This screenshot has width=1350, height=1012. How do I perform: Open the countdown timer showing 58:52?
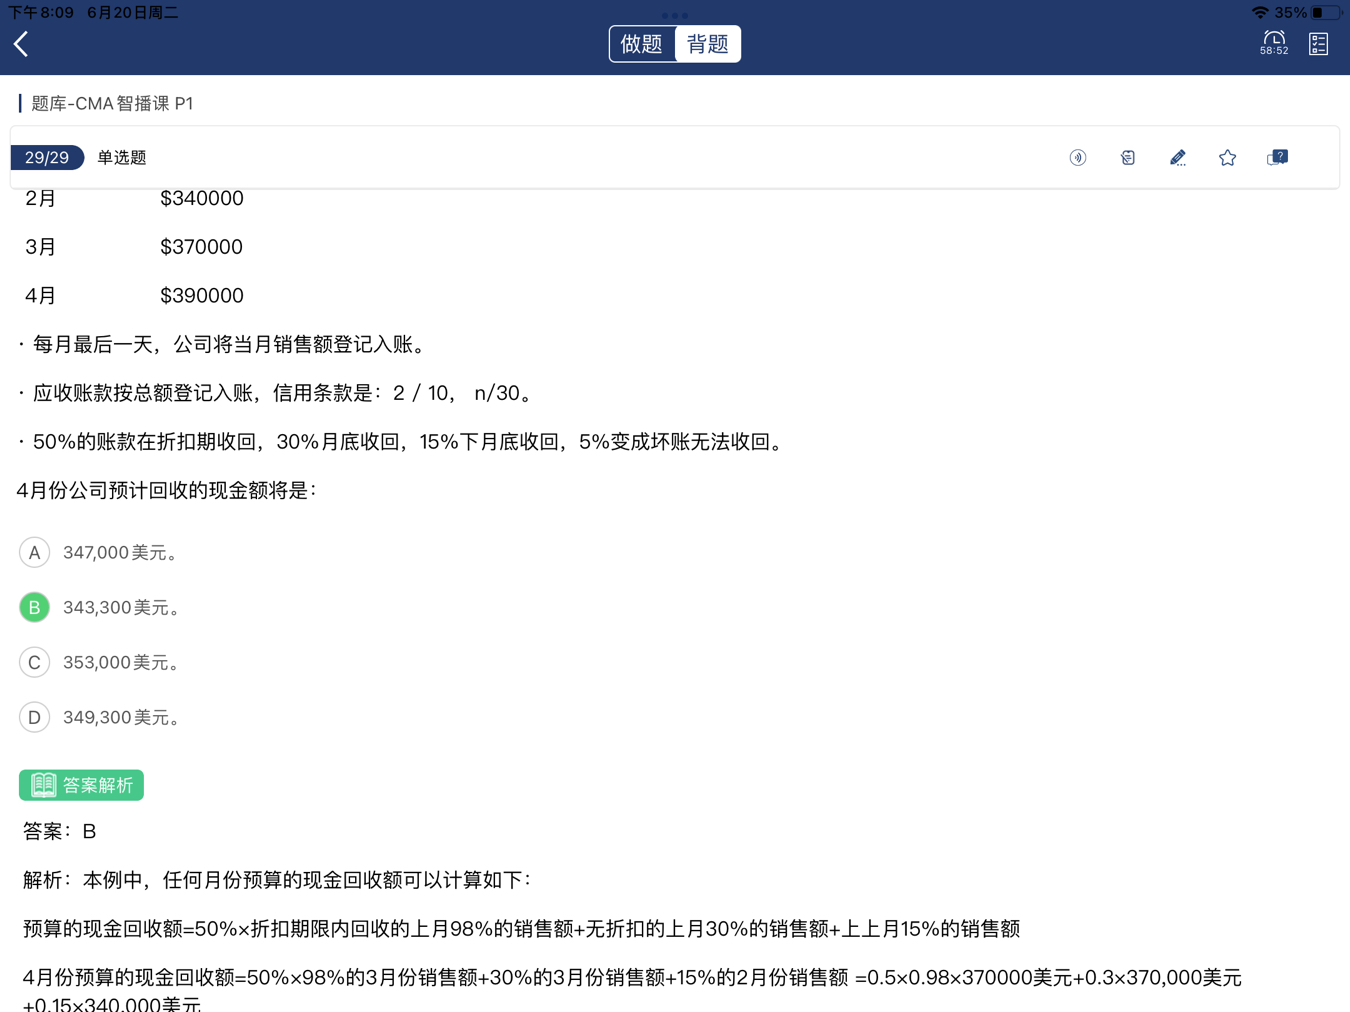[1273, 43]
